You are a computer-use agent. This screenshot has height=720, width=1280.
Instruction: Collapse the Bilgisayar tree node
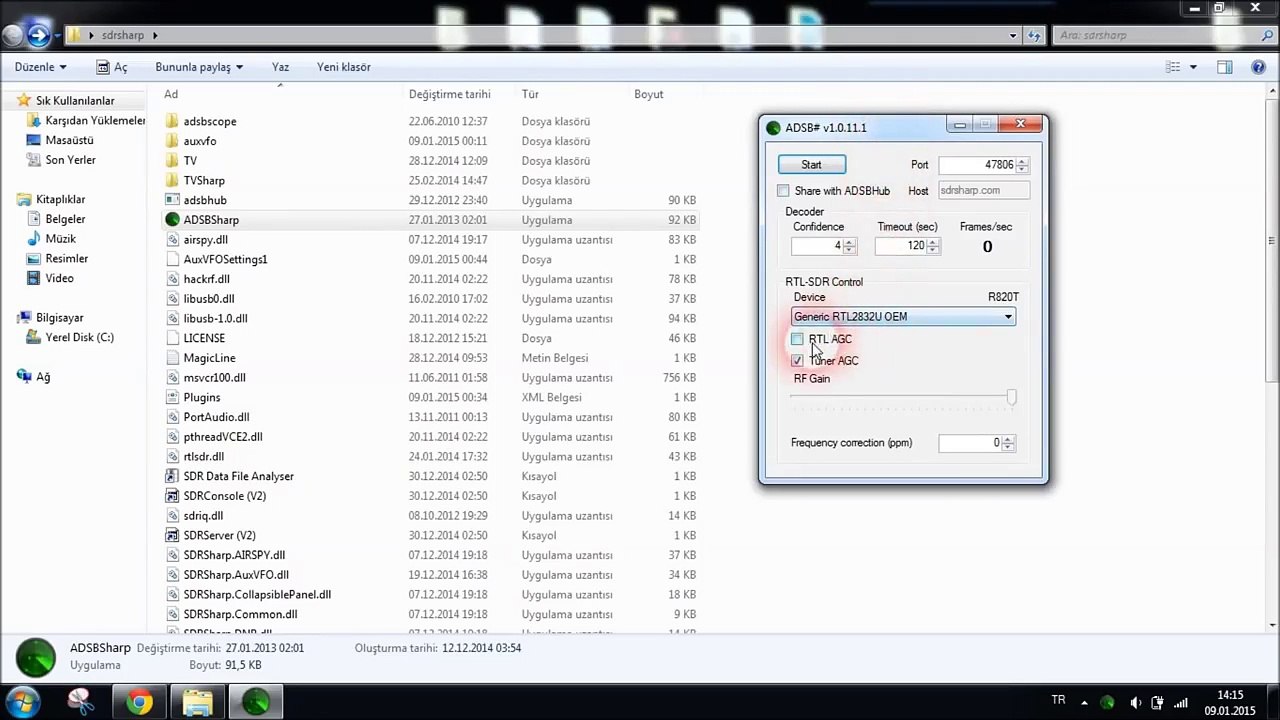pyautogui.click(x=10, y=318)
